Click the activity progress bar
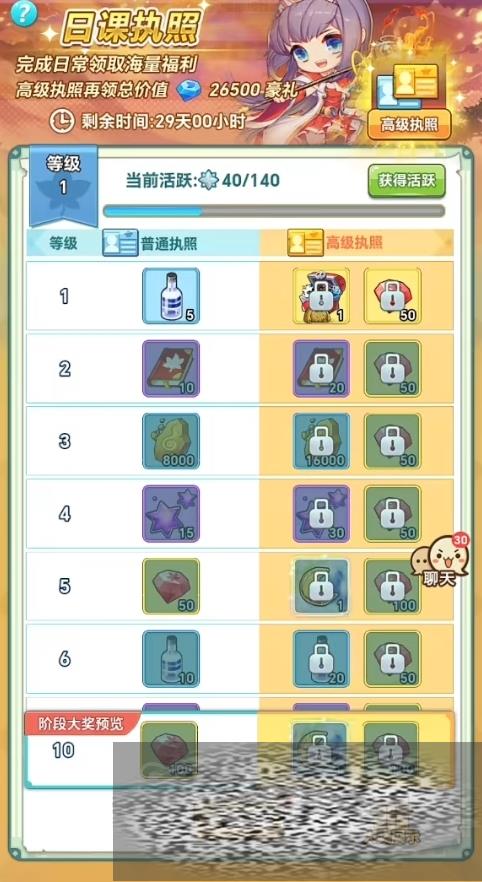This screenshot has height=882, width=482. [x=274, y=212]
